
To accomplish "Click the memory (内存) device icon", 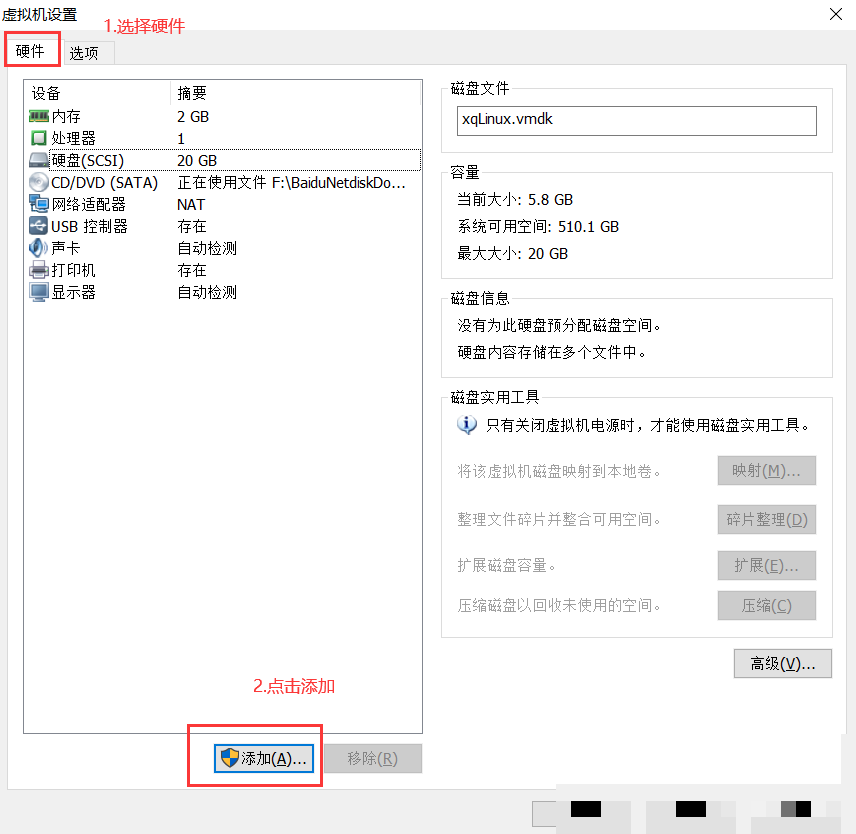I will click(x=38, y=116).
